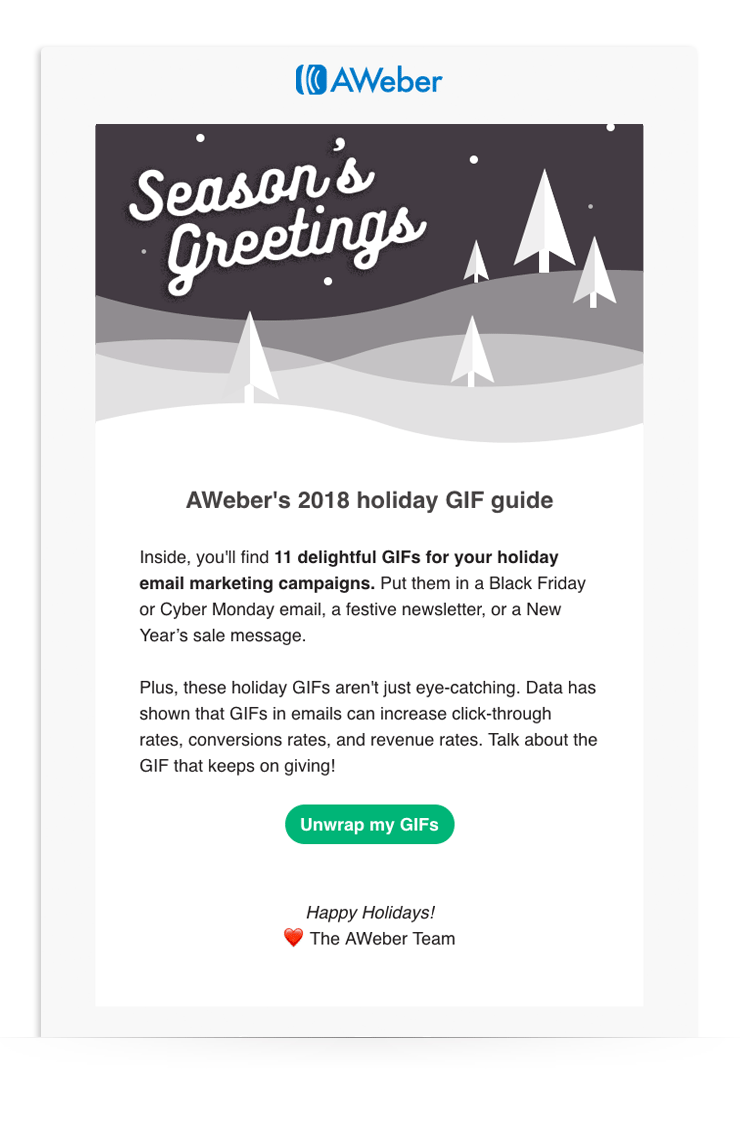Click the wave icon in AWeber logo
Screen dimensions: 740x1143
coord(311,80)
